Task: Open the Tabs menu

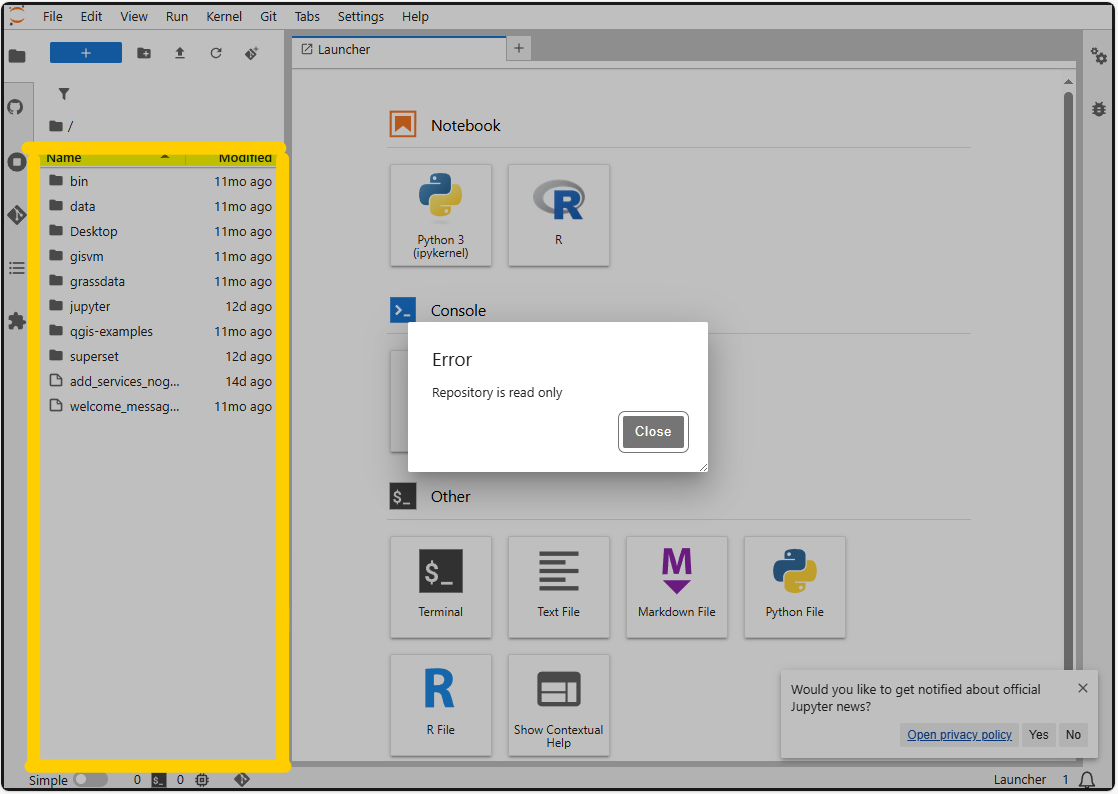Action: tap(307, 16)
